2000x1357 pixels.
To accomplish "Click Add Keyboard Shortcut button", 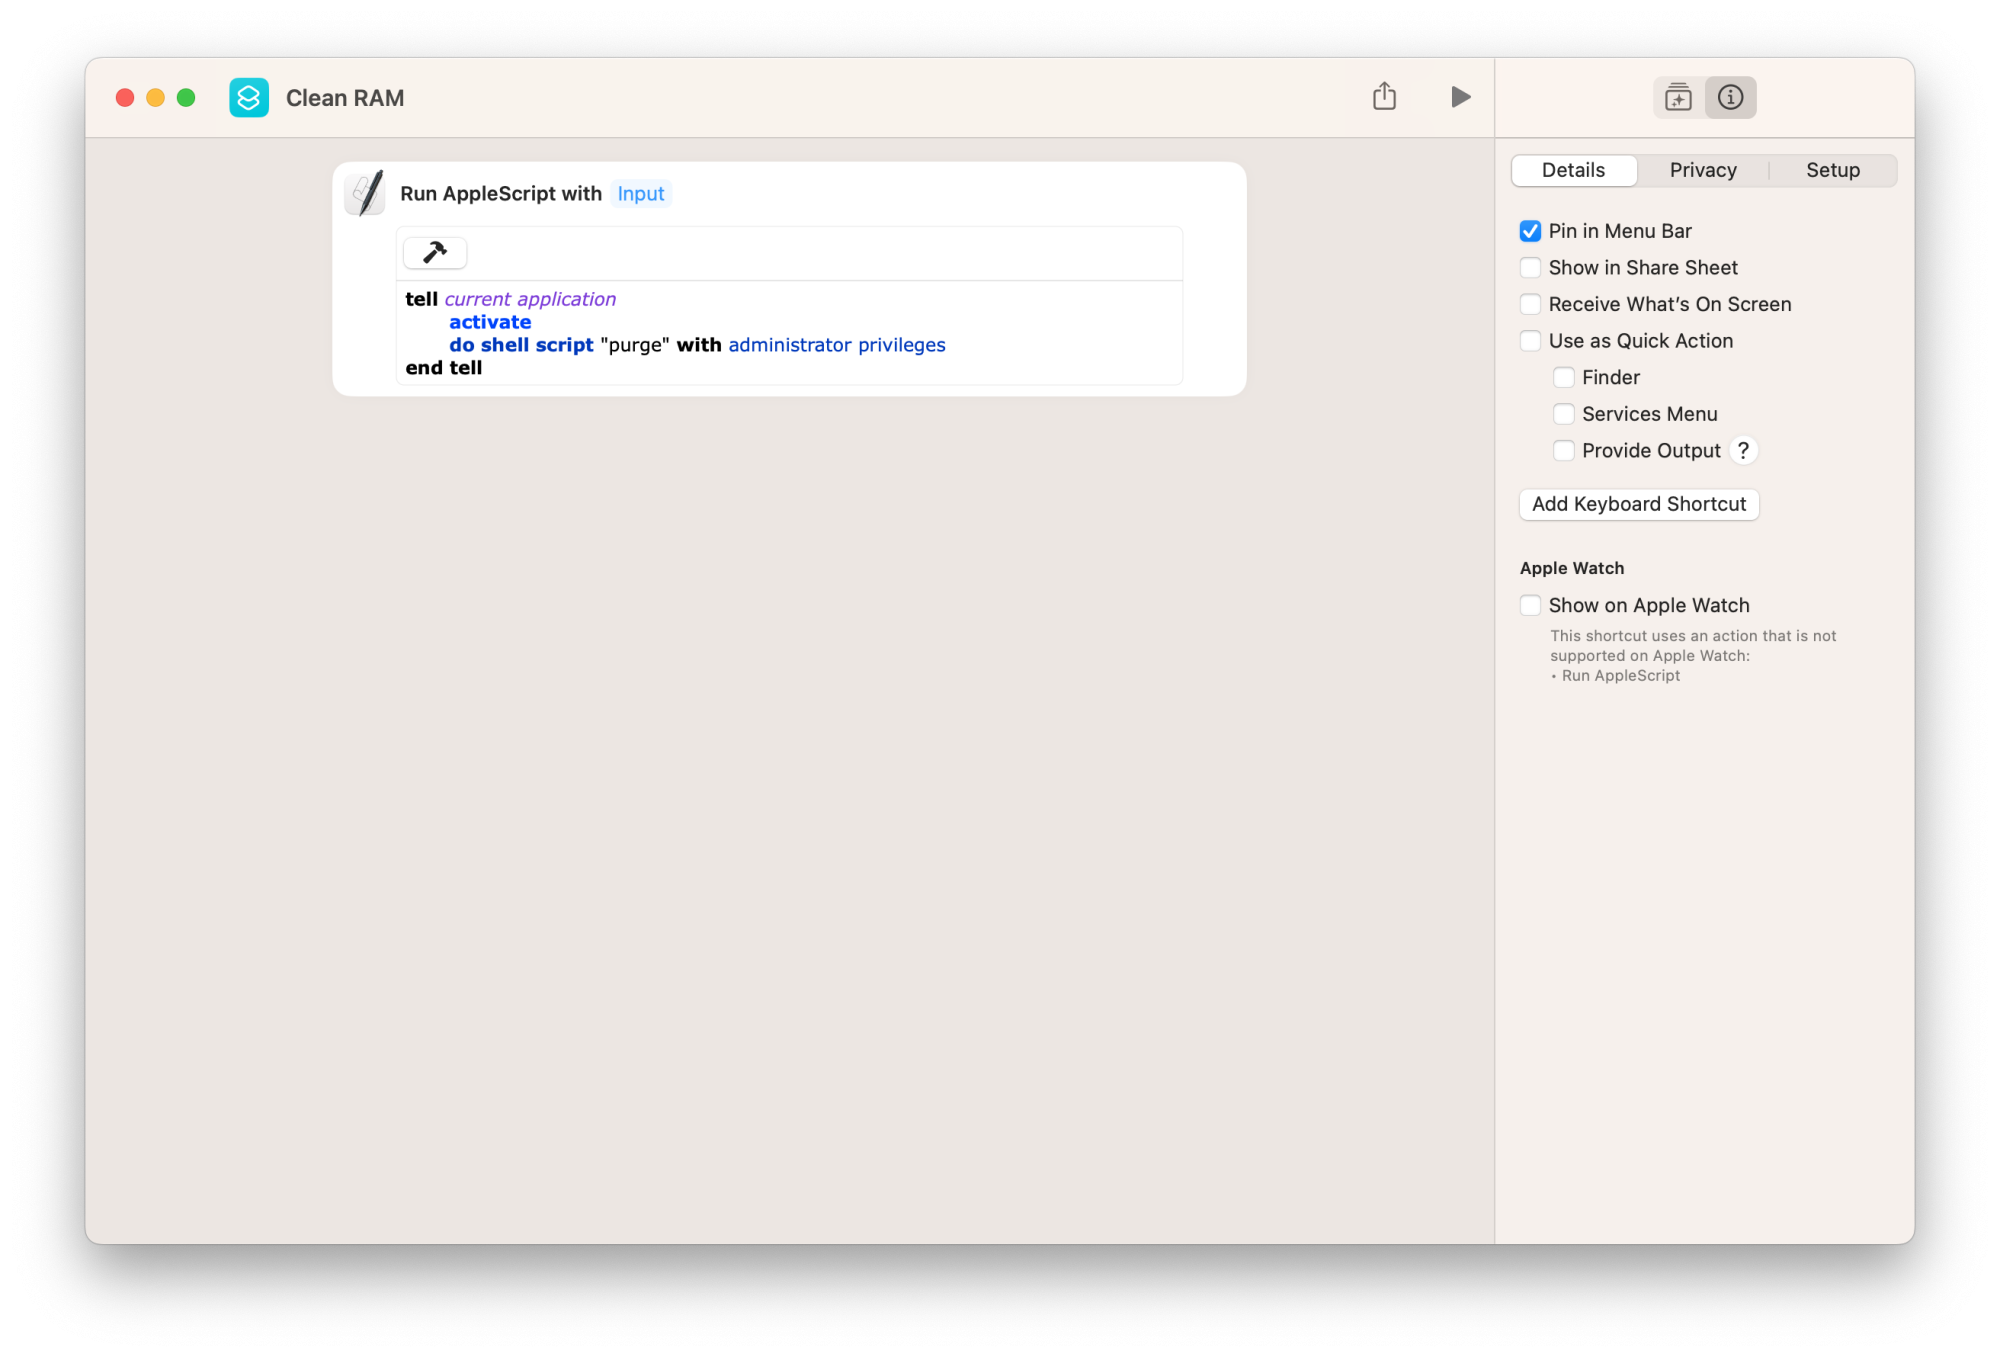I will coord(1638,504).
